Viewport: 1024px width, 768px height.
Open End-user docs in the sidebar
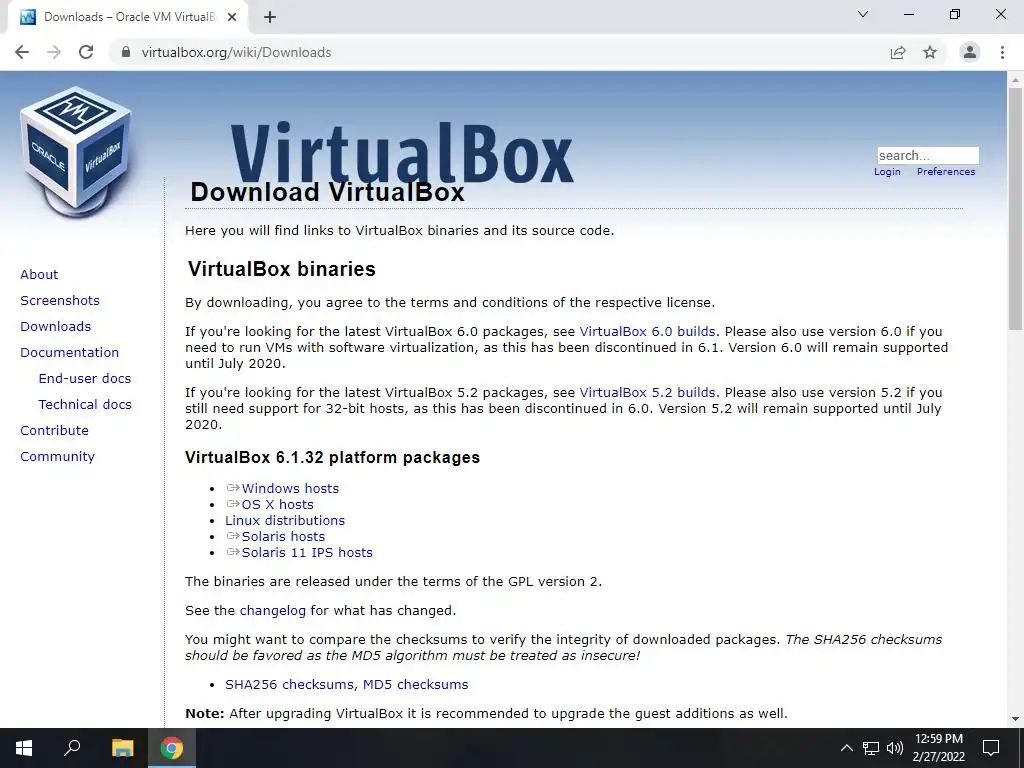[x=85, y=379]
